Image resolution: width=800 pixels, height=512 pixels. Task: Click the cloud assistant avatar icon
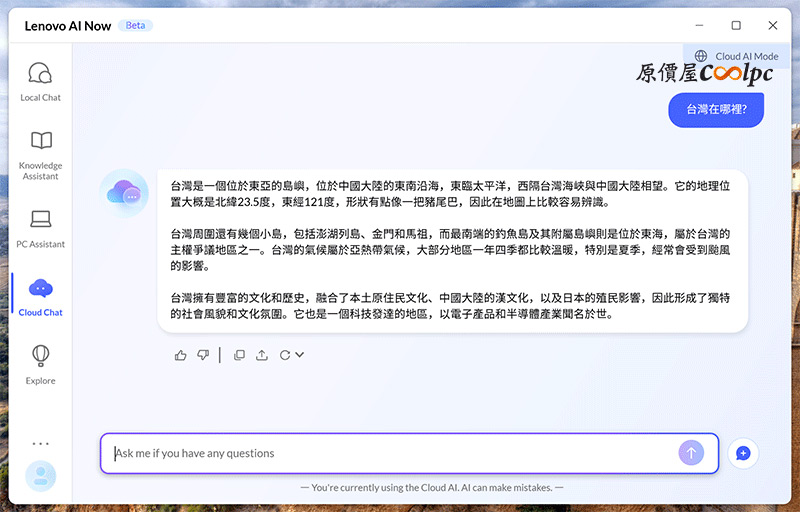click(124, 194)
